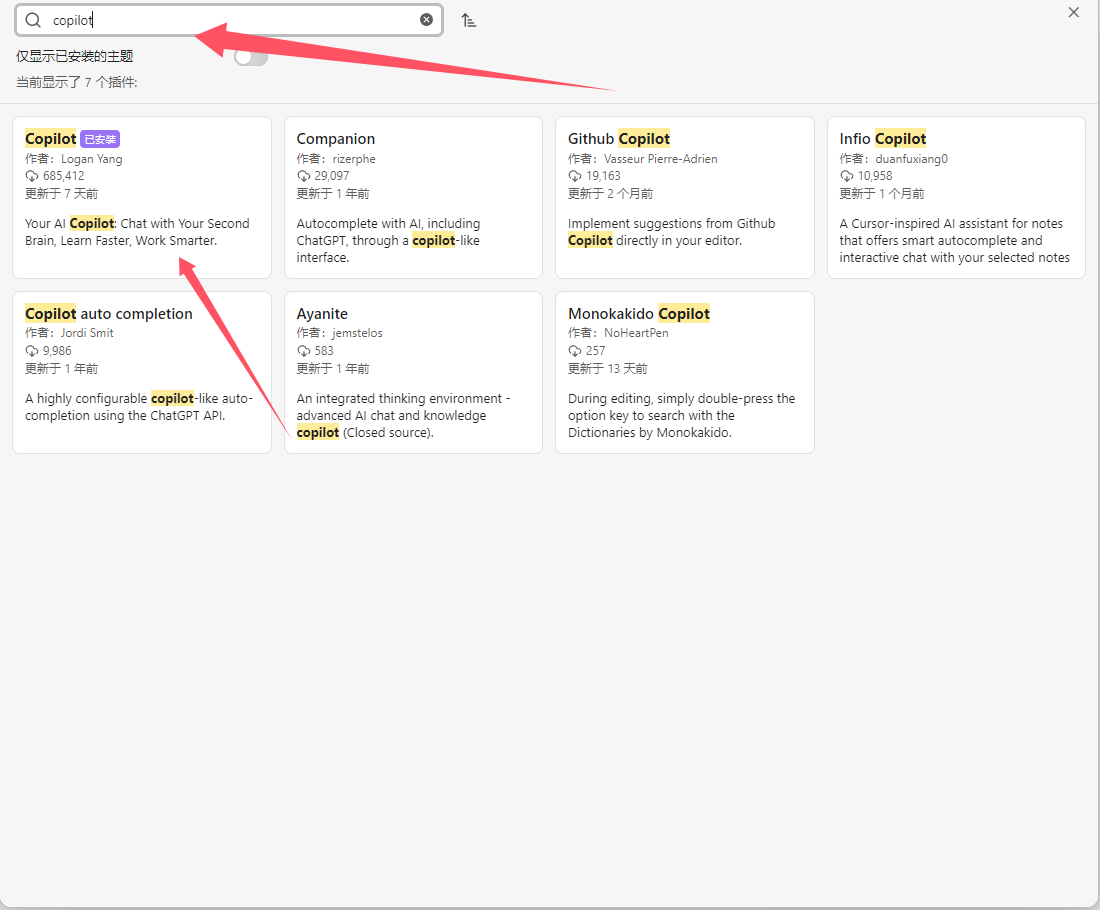Open the Github Copilot plugin card

coord(685,197)
